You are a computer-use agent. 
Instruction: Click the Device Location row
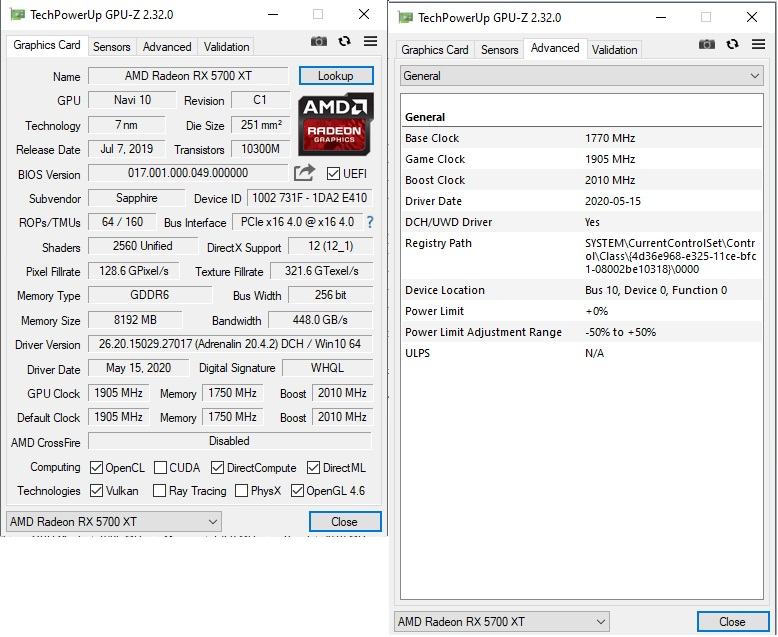pyautogui.click(x=582, y=290)
